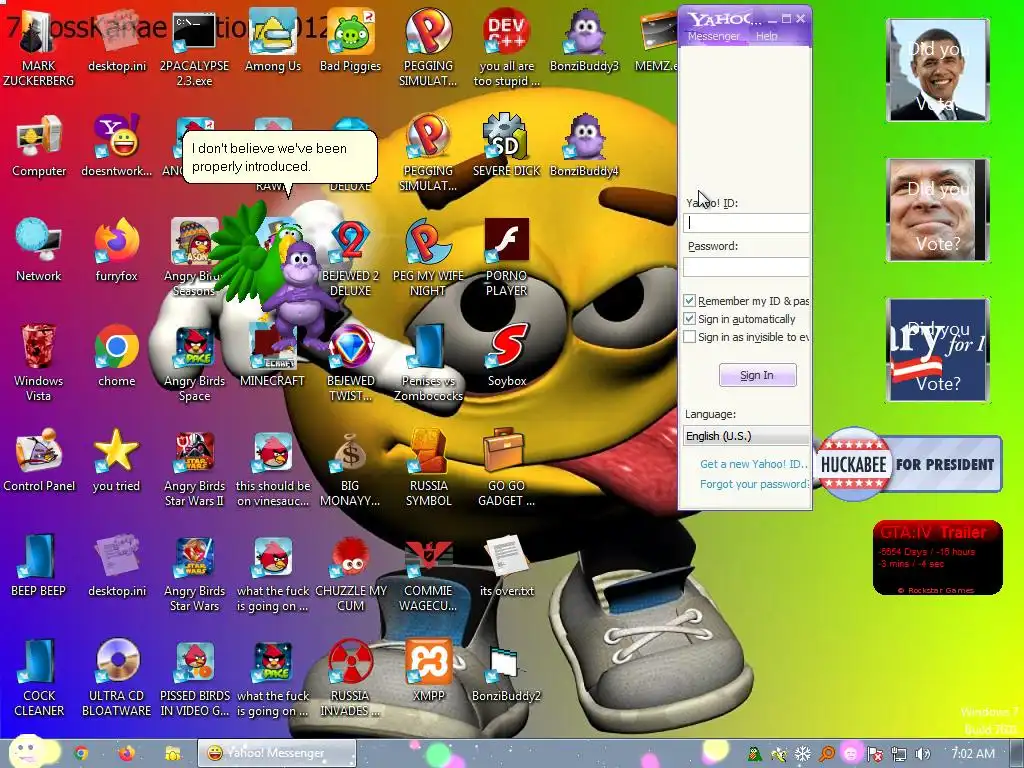
Task: Select the BonziBuddy4 desktop icon
Action: point(584,146)
